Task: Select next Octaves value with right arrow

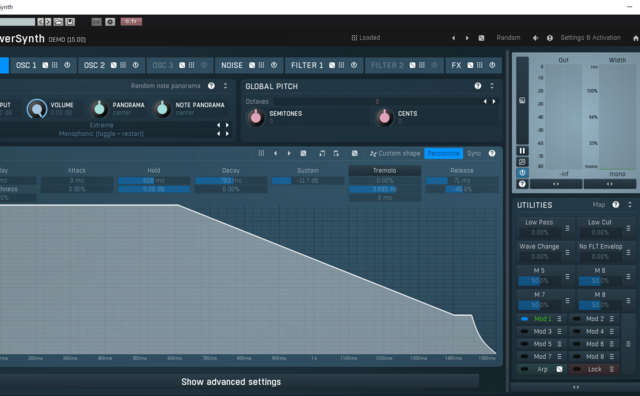Action: pyautogui.click(x=494, y=101)
